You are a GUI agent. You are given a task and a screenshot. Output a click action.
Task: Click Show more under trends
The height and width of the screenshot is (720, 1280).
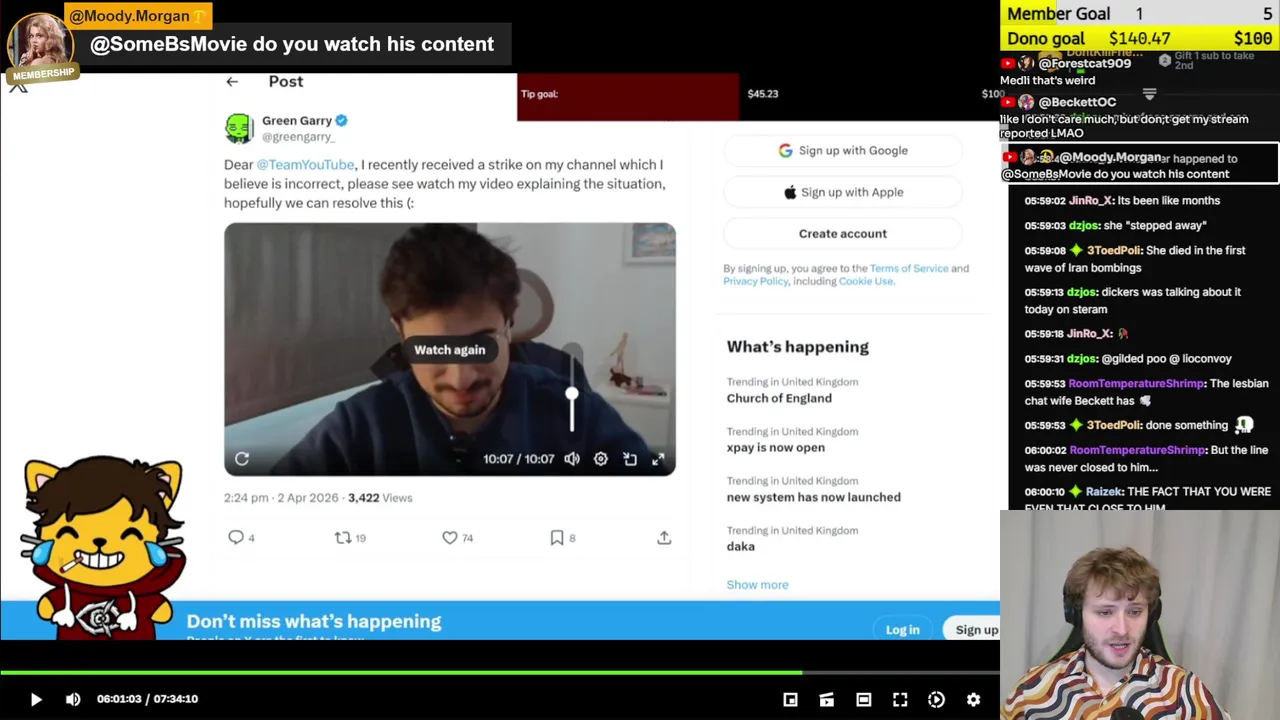(757, 585)
